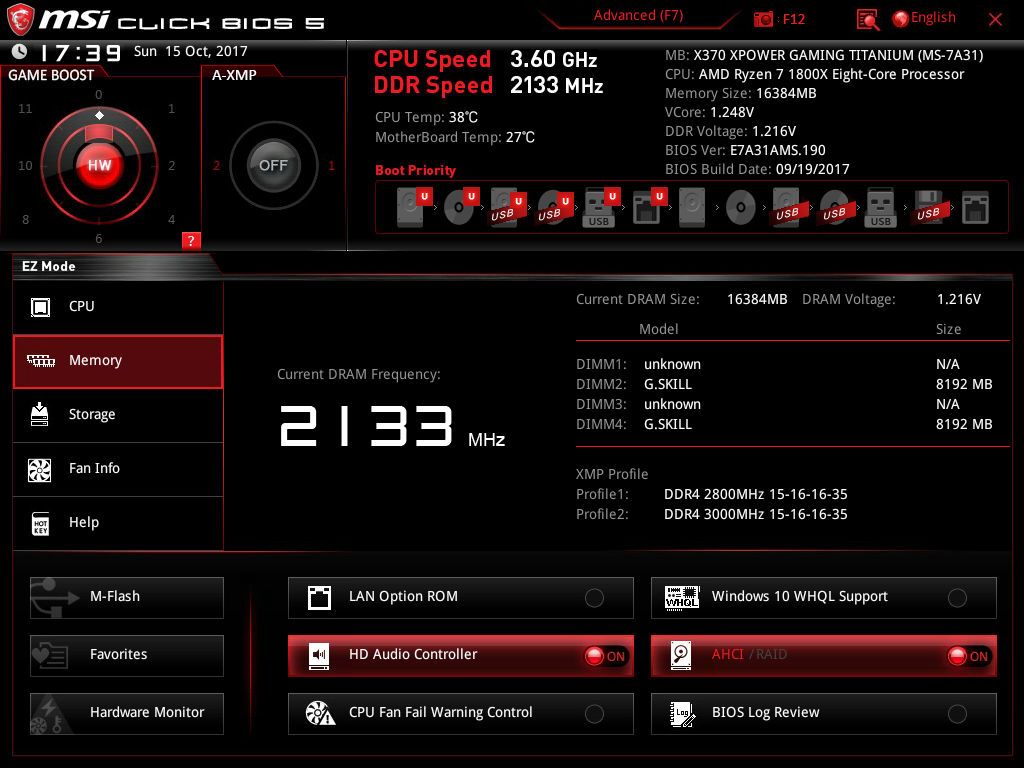
Task: Switch to the Fan Info tab
Action: (118, 469)
